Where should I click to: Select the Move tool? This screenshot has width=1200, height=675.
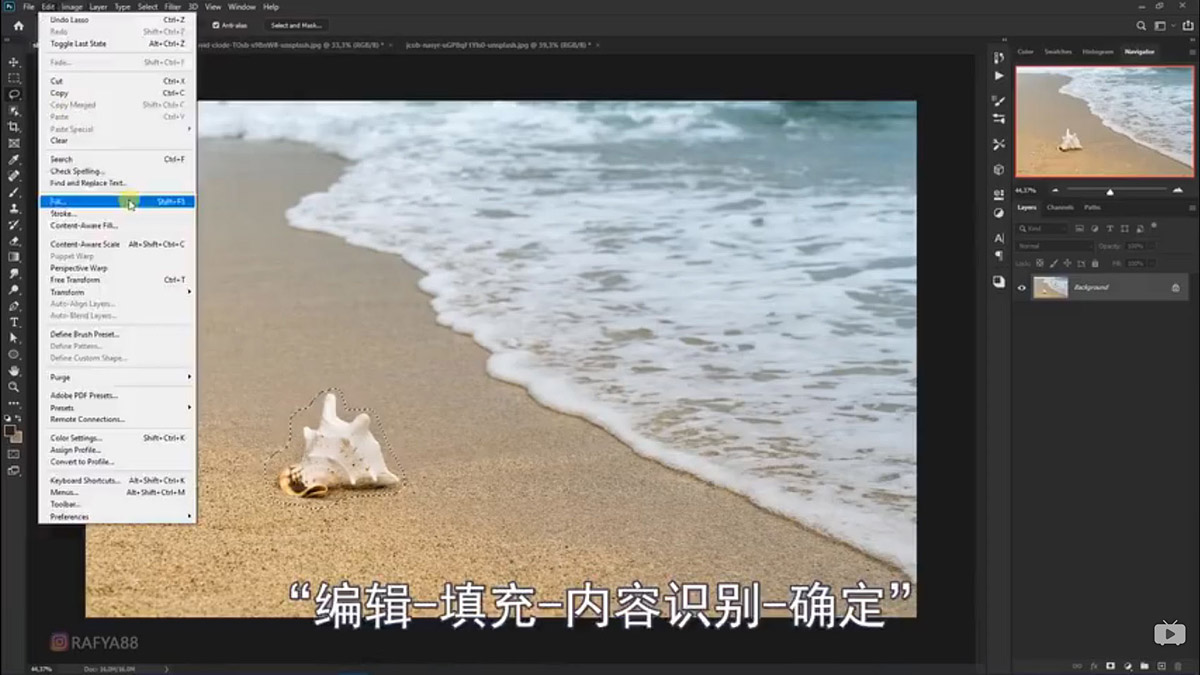point(14,61)
